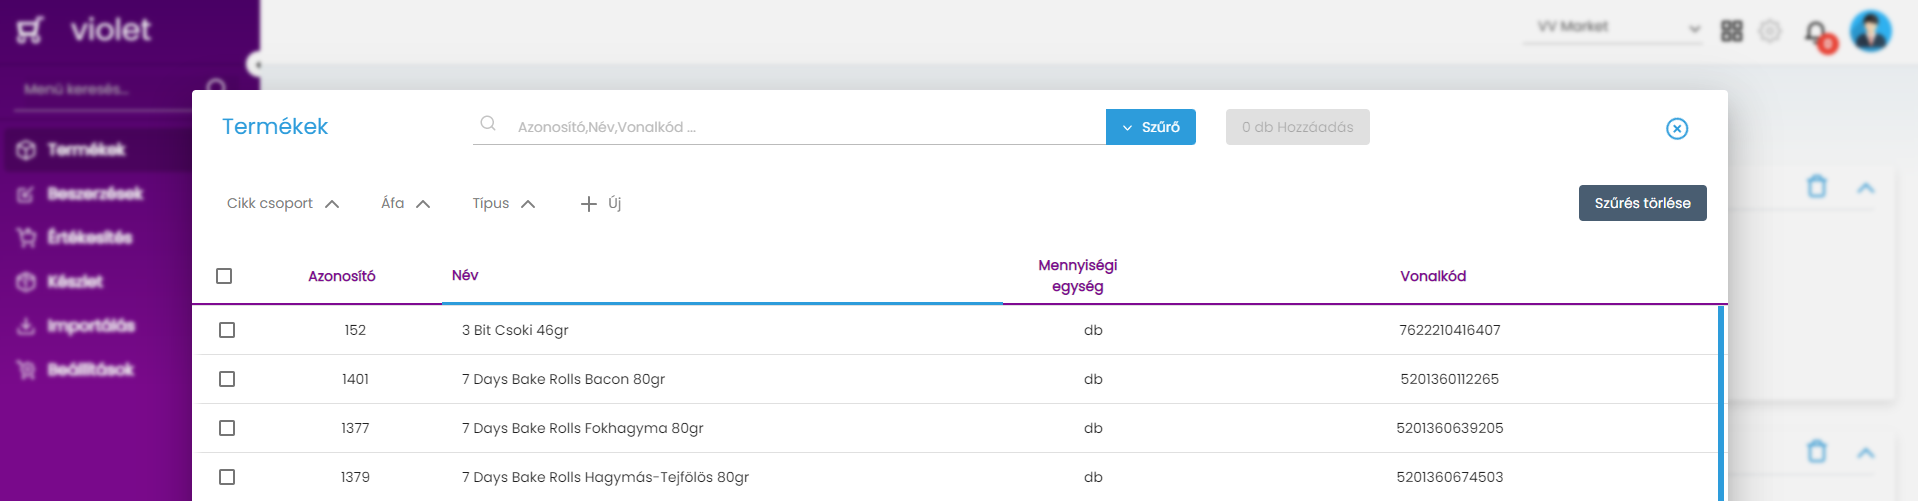
Task: Toggle the select-all checkbox in table header
Action: (x=224, y=276)
